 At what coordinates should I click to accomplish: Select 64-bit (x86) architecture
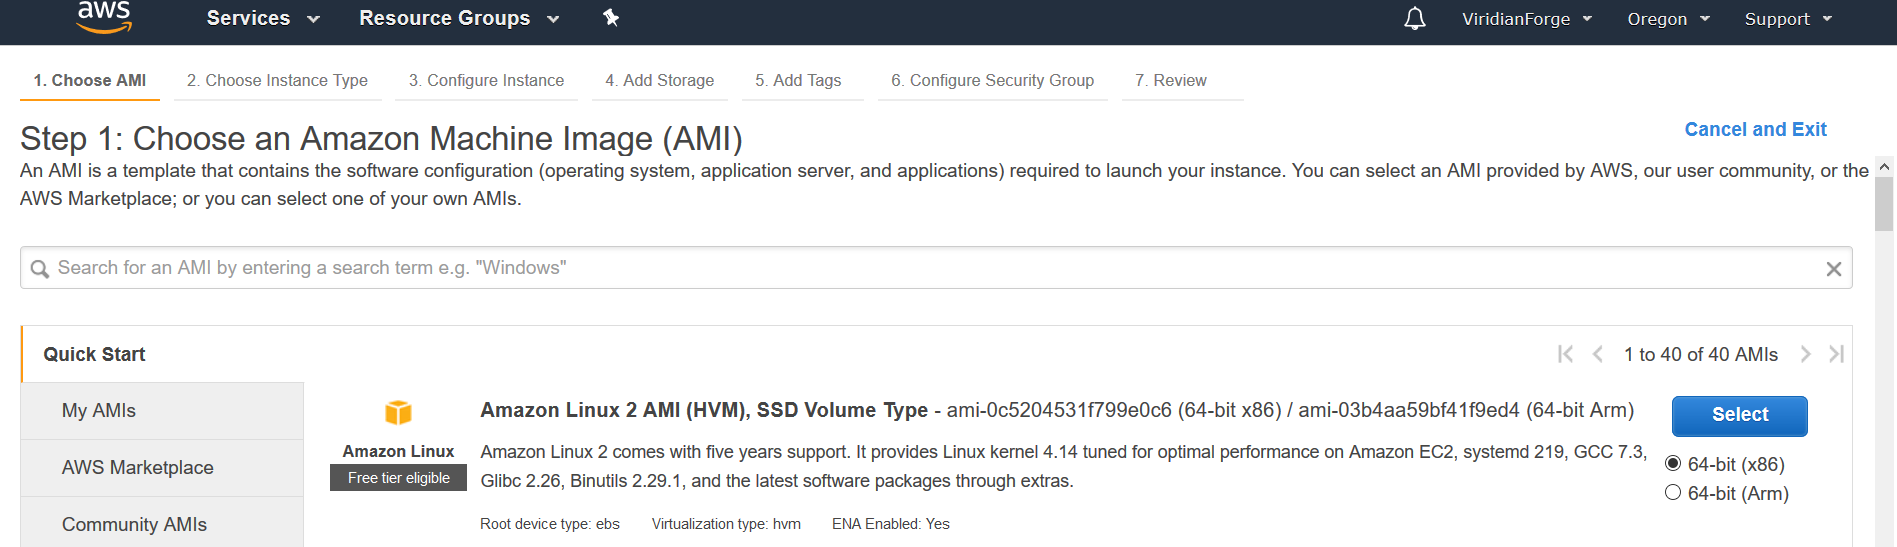point(1673,463)
